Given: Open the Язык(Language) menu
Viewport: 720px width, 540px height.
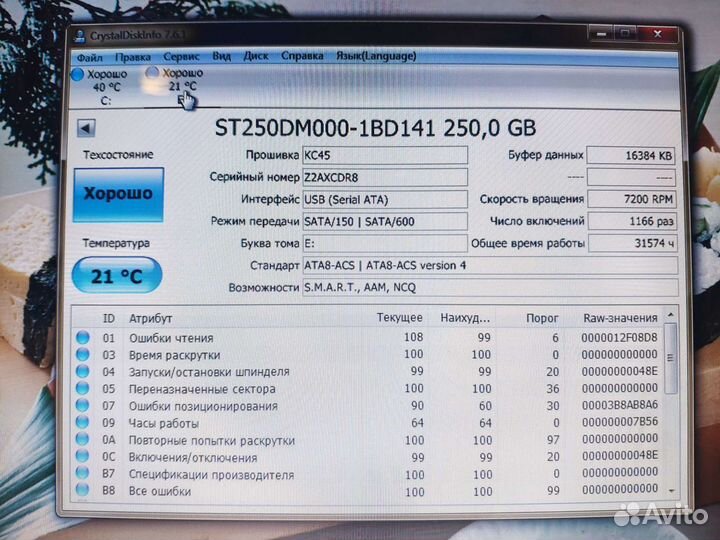Looking at the screenshot, I should pyautogui.click(x=376, y=56).
